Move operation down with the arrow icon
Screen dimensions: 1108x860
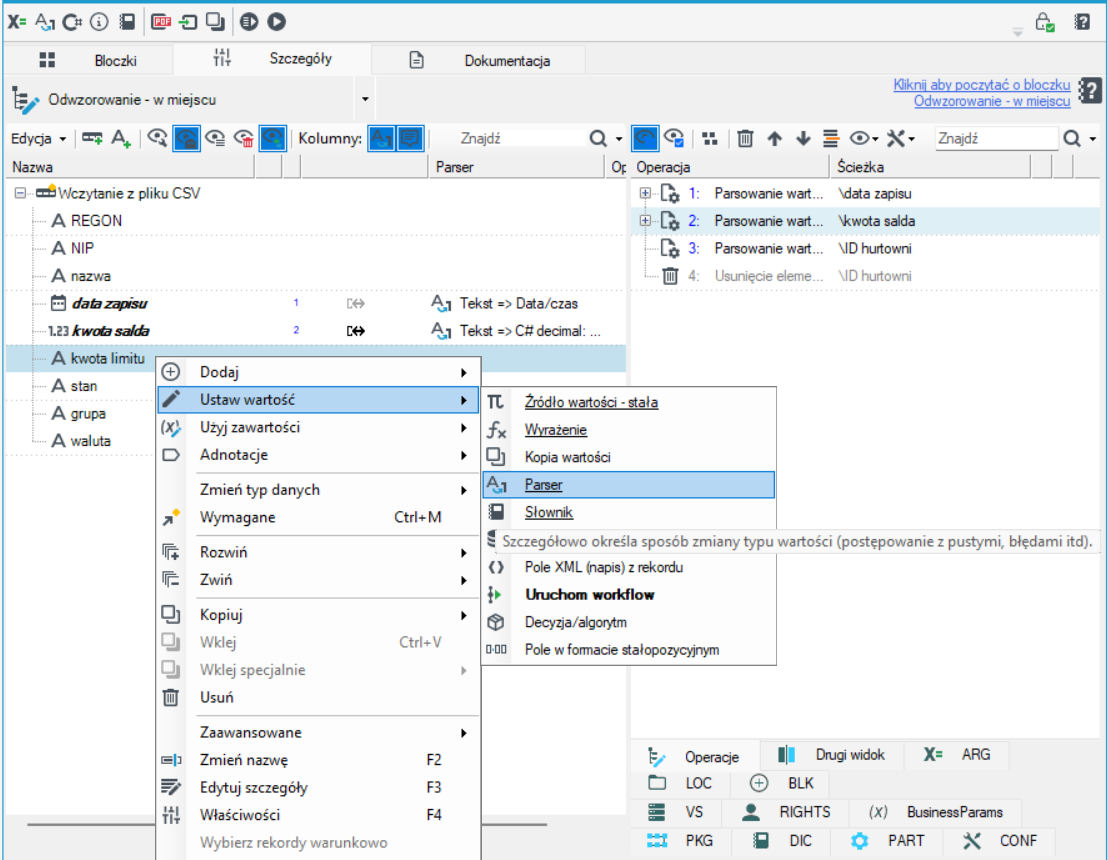[803, 139]
